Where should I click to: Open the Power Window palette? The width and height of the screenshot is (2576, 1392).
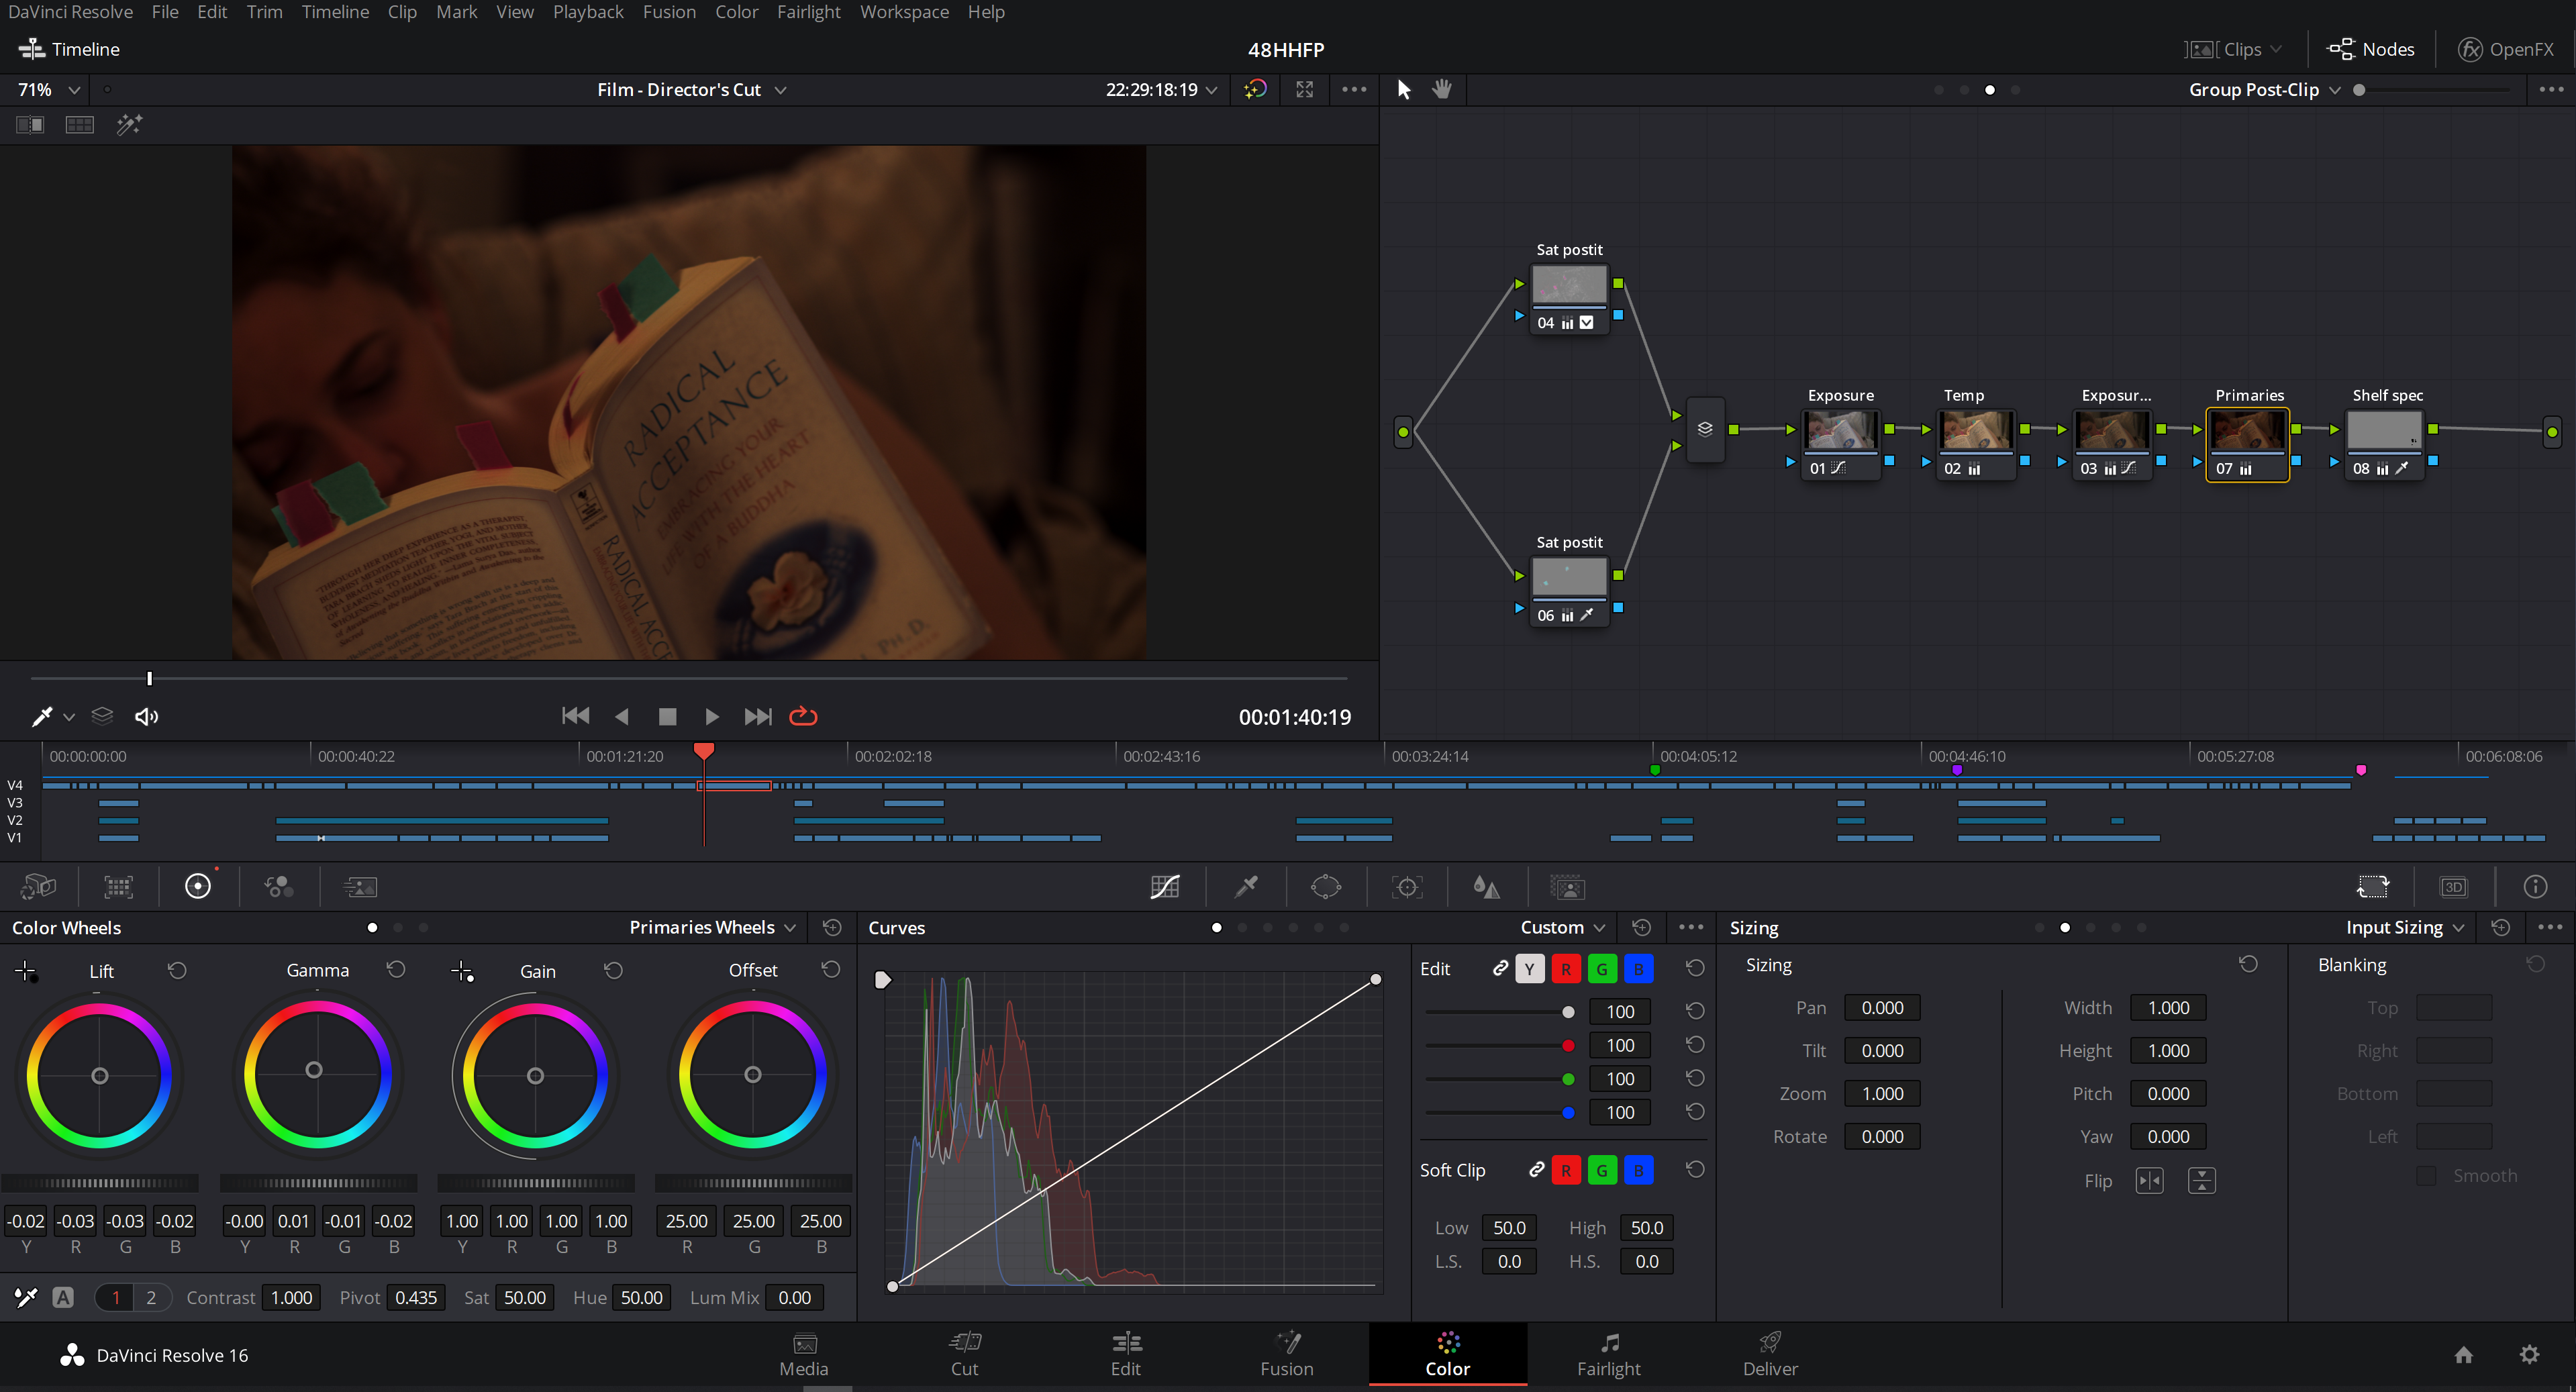(1326, 887)
